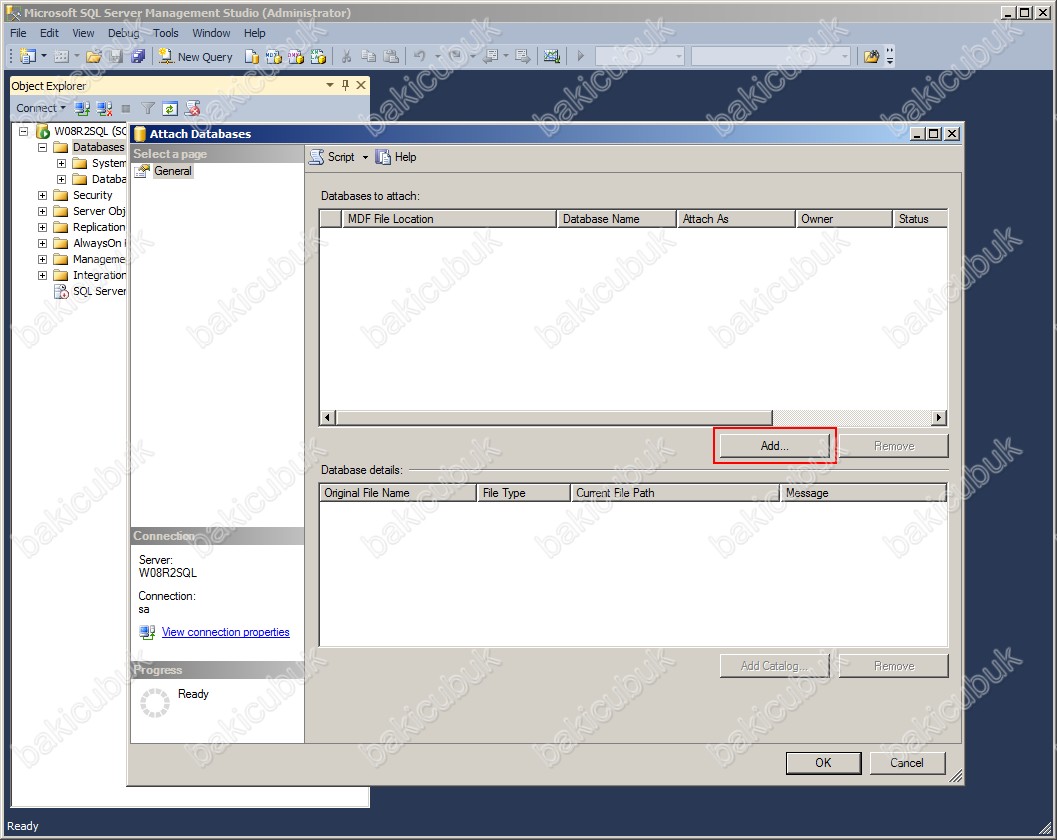Click the Refresh icon in Object Explorer
Image resolution: width=1057 pixels, height=840 pixels.
click(170, 108)
